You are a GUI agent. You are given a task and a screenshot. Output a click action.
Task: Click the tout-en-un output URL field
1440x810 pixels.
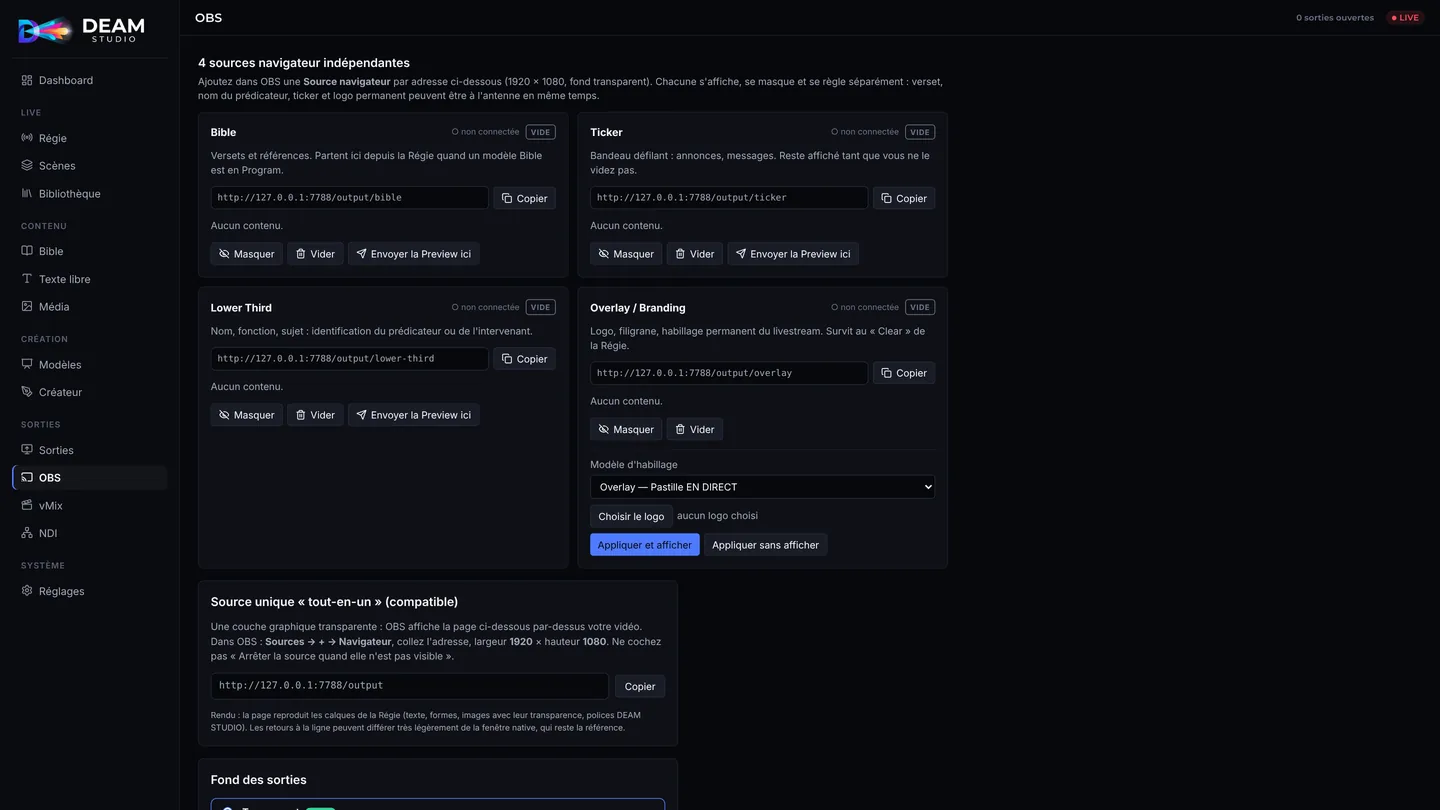[x=410, y=686]
